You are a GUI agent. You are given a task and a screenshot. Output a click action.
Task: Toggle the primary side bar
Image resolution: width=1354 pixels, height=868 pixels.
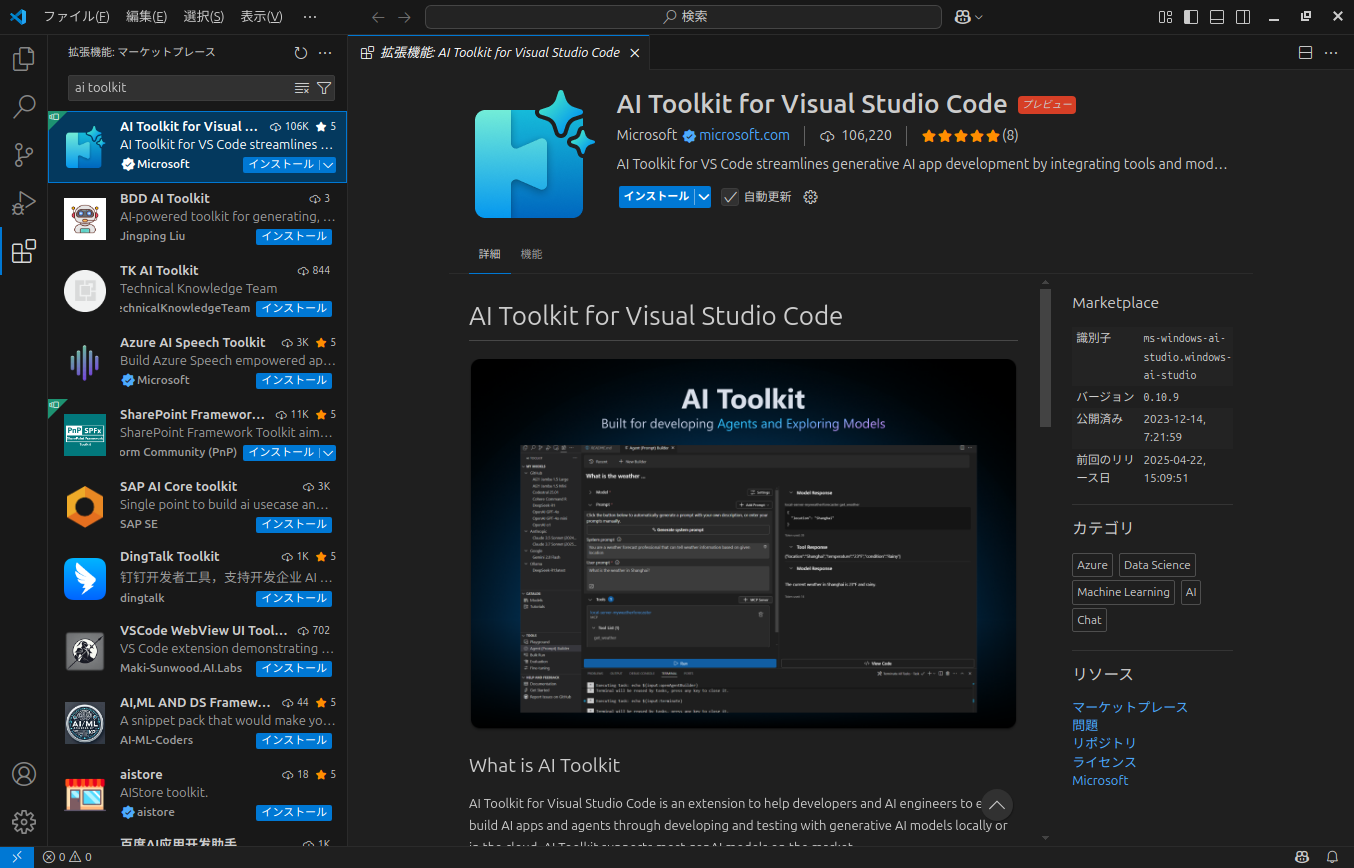click(x=1191, y=17)
